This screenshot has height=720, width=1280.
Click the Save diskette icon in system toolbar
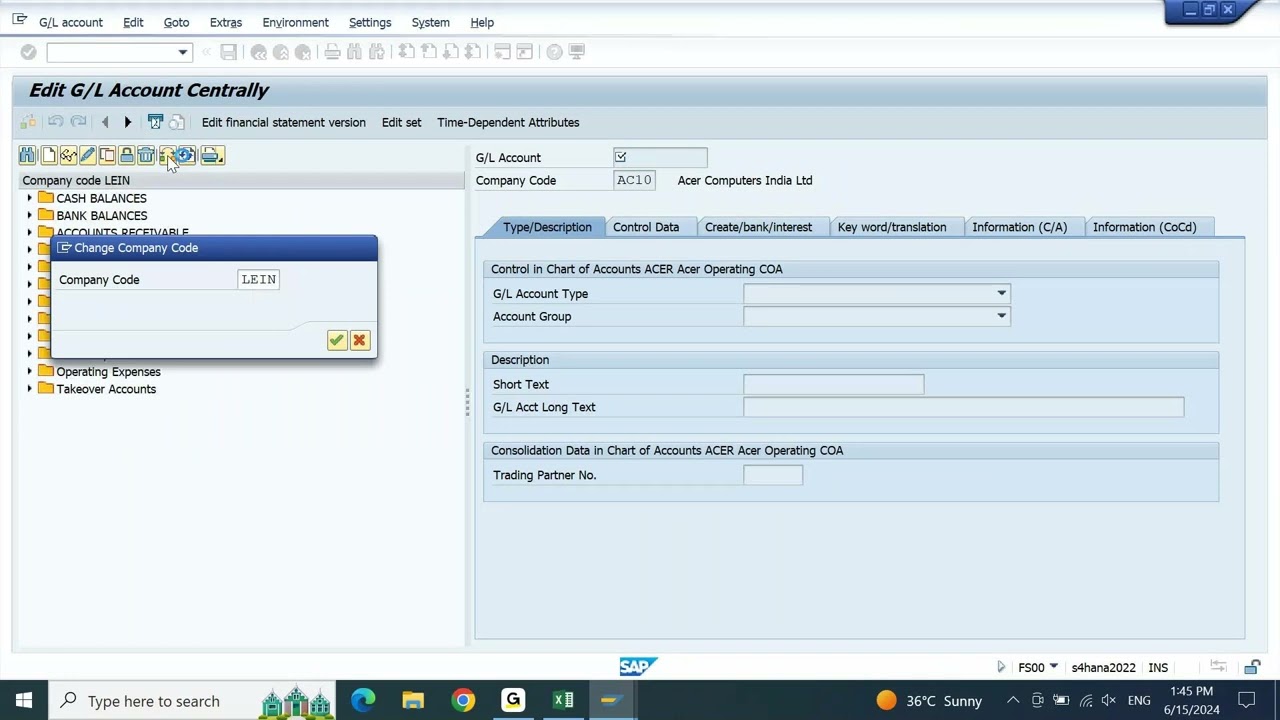228,52
